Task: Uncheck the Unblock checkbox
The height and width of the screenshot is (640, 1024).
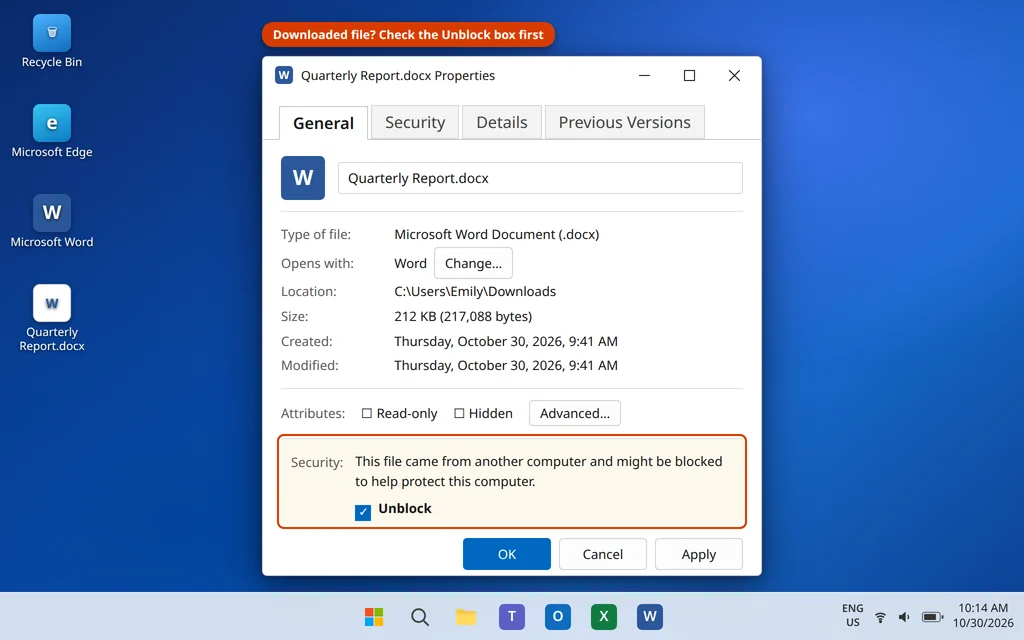Action: point(363,513)
